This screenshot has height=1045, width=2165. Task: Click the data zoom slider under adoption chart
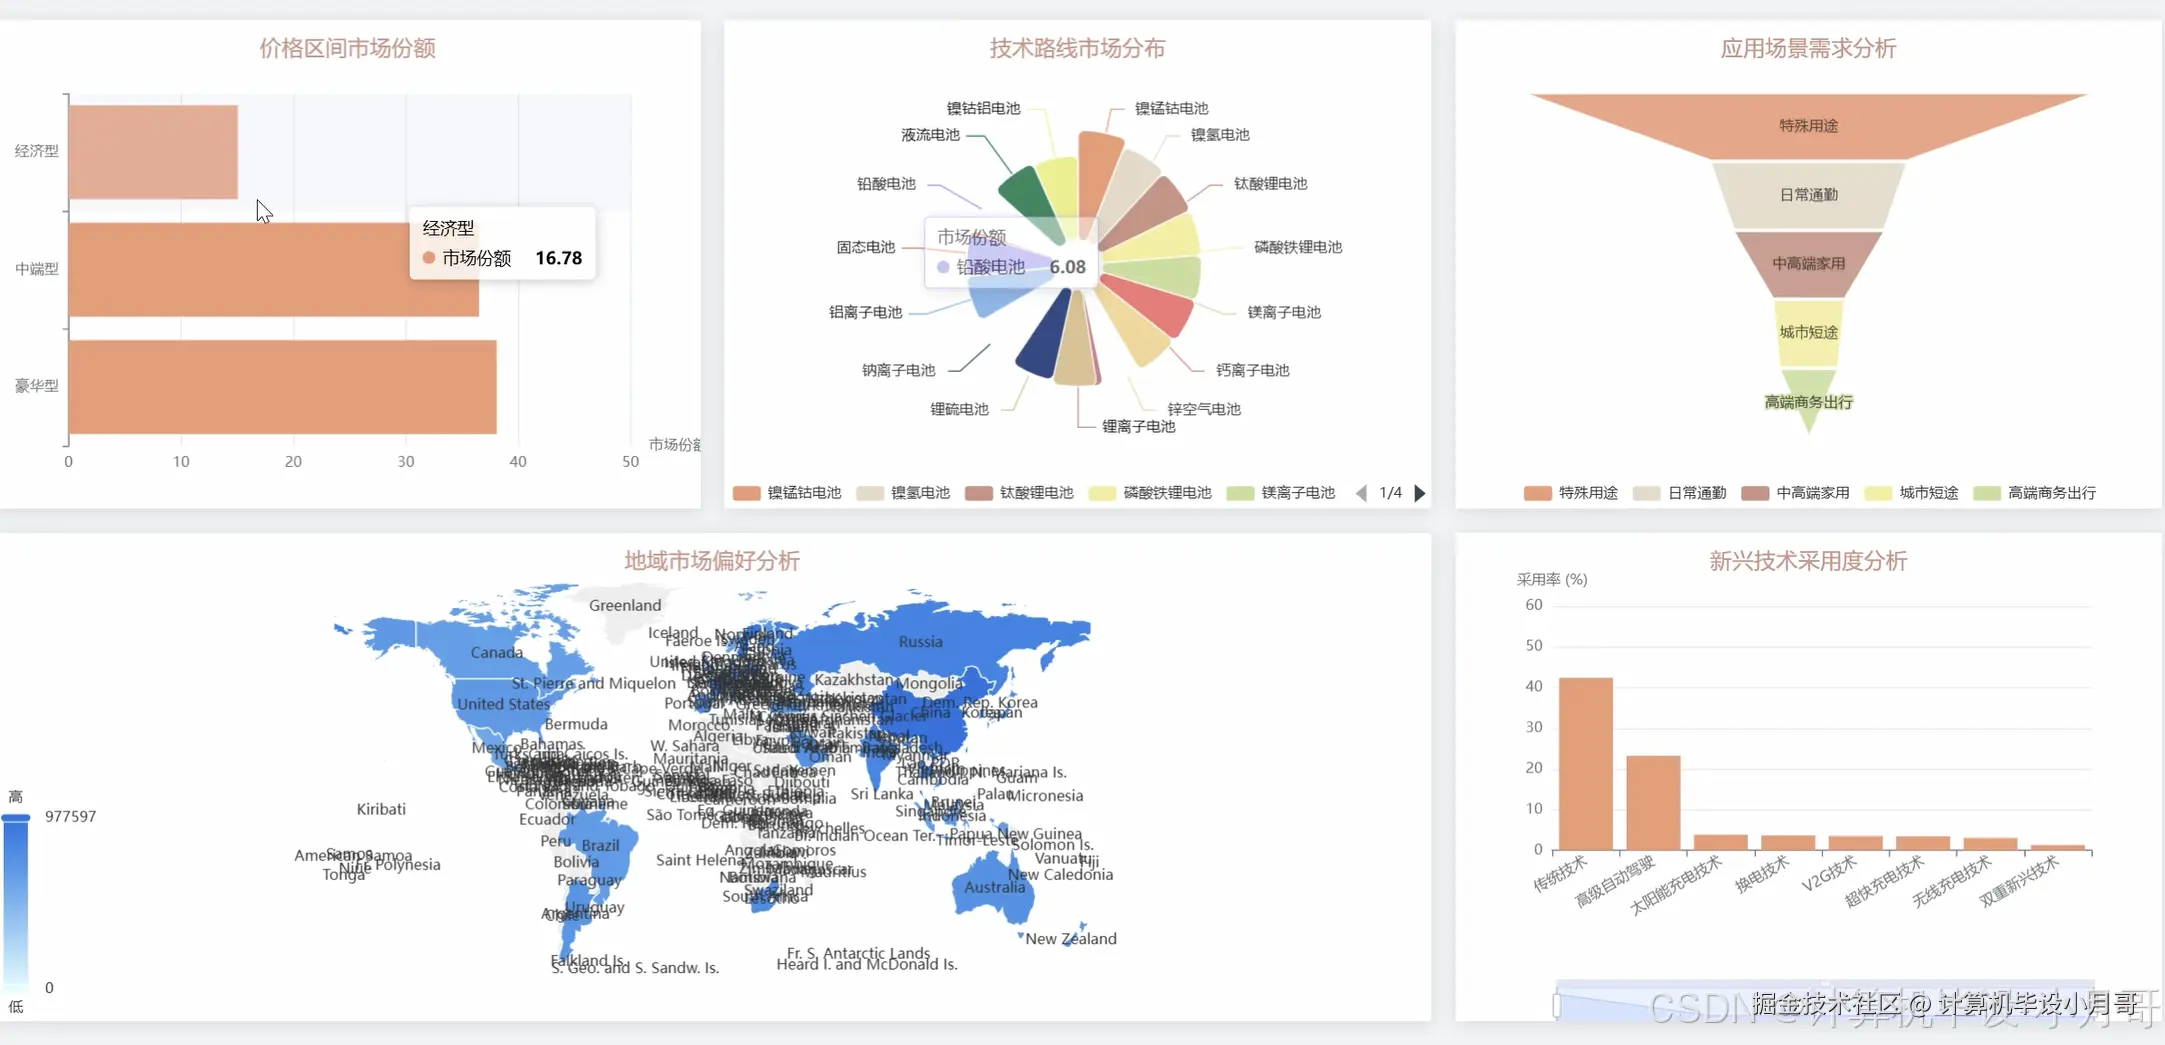[1825, 1000]
